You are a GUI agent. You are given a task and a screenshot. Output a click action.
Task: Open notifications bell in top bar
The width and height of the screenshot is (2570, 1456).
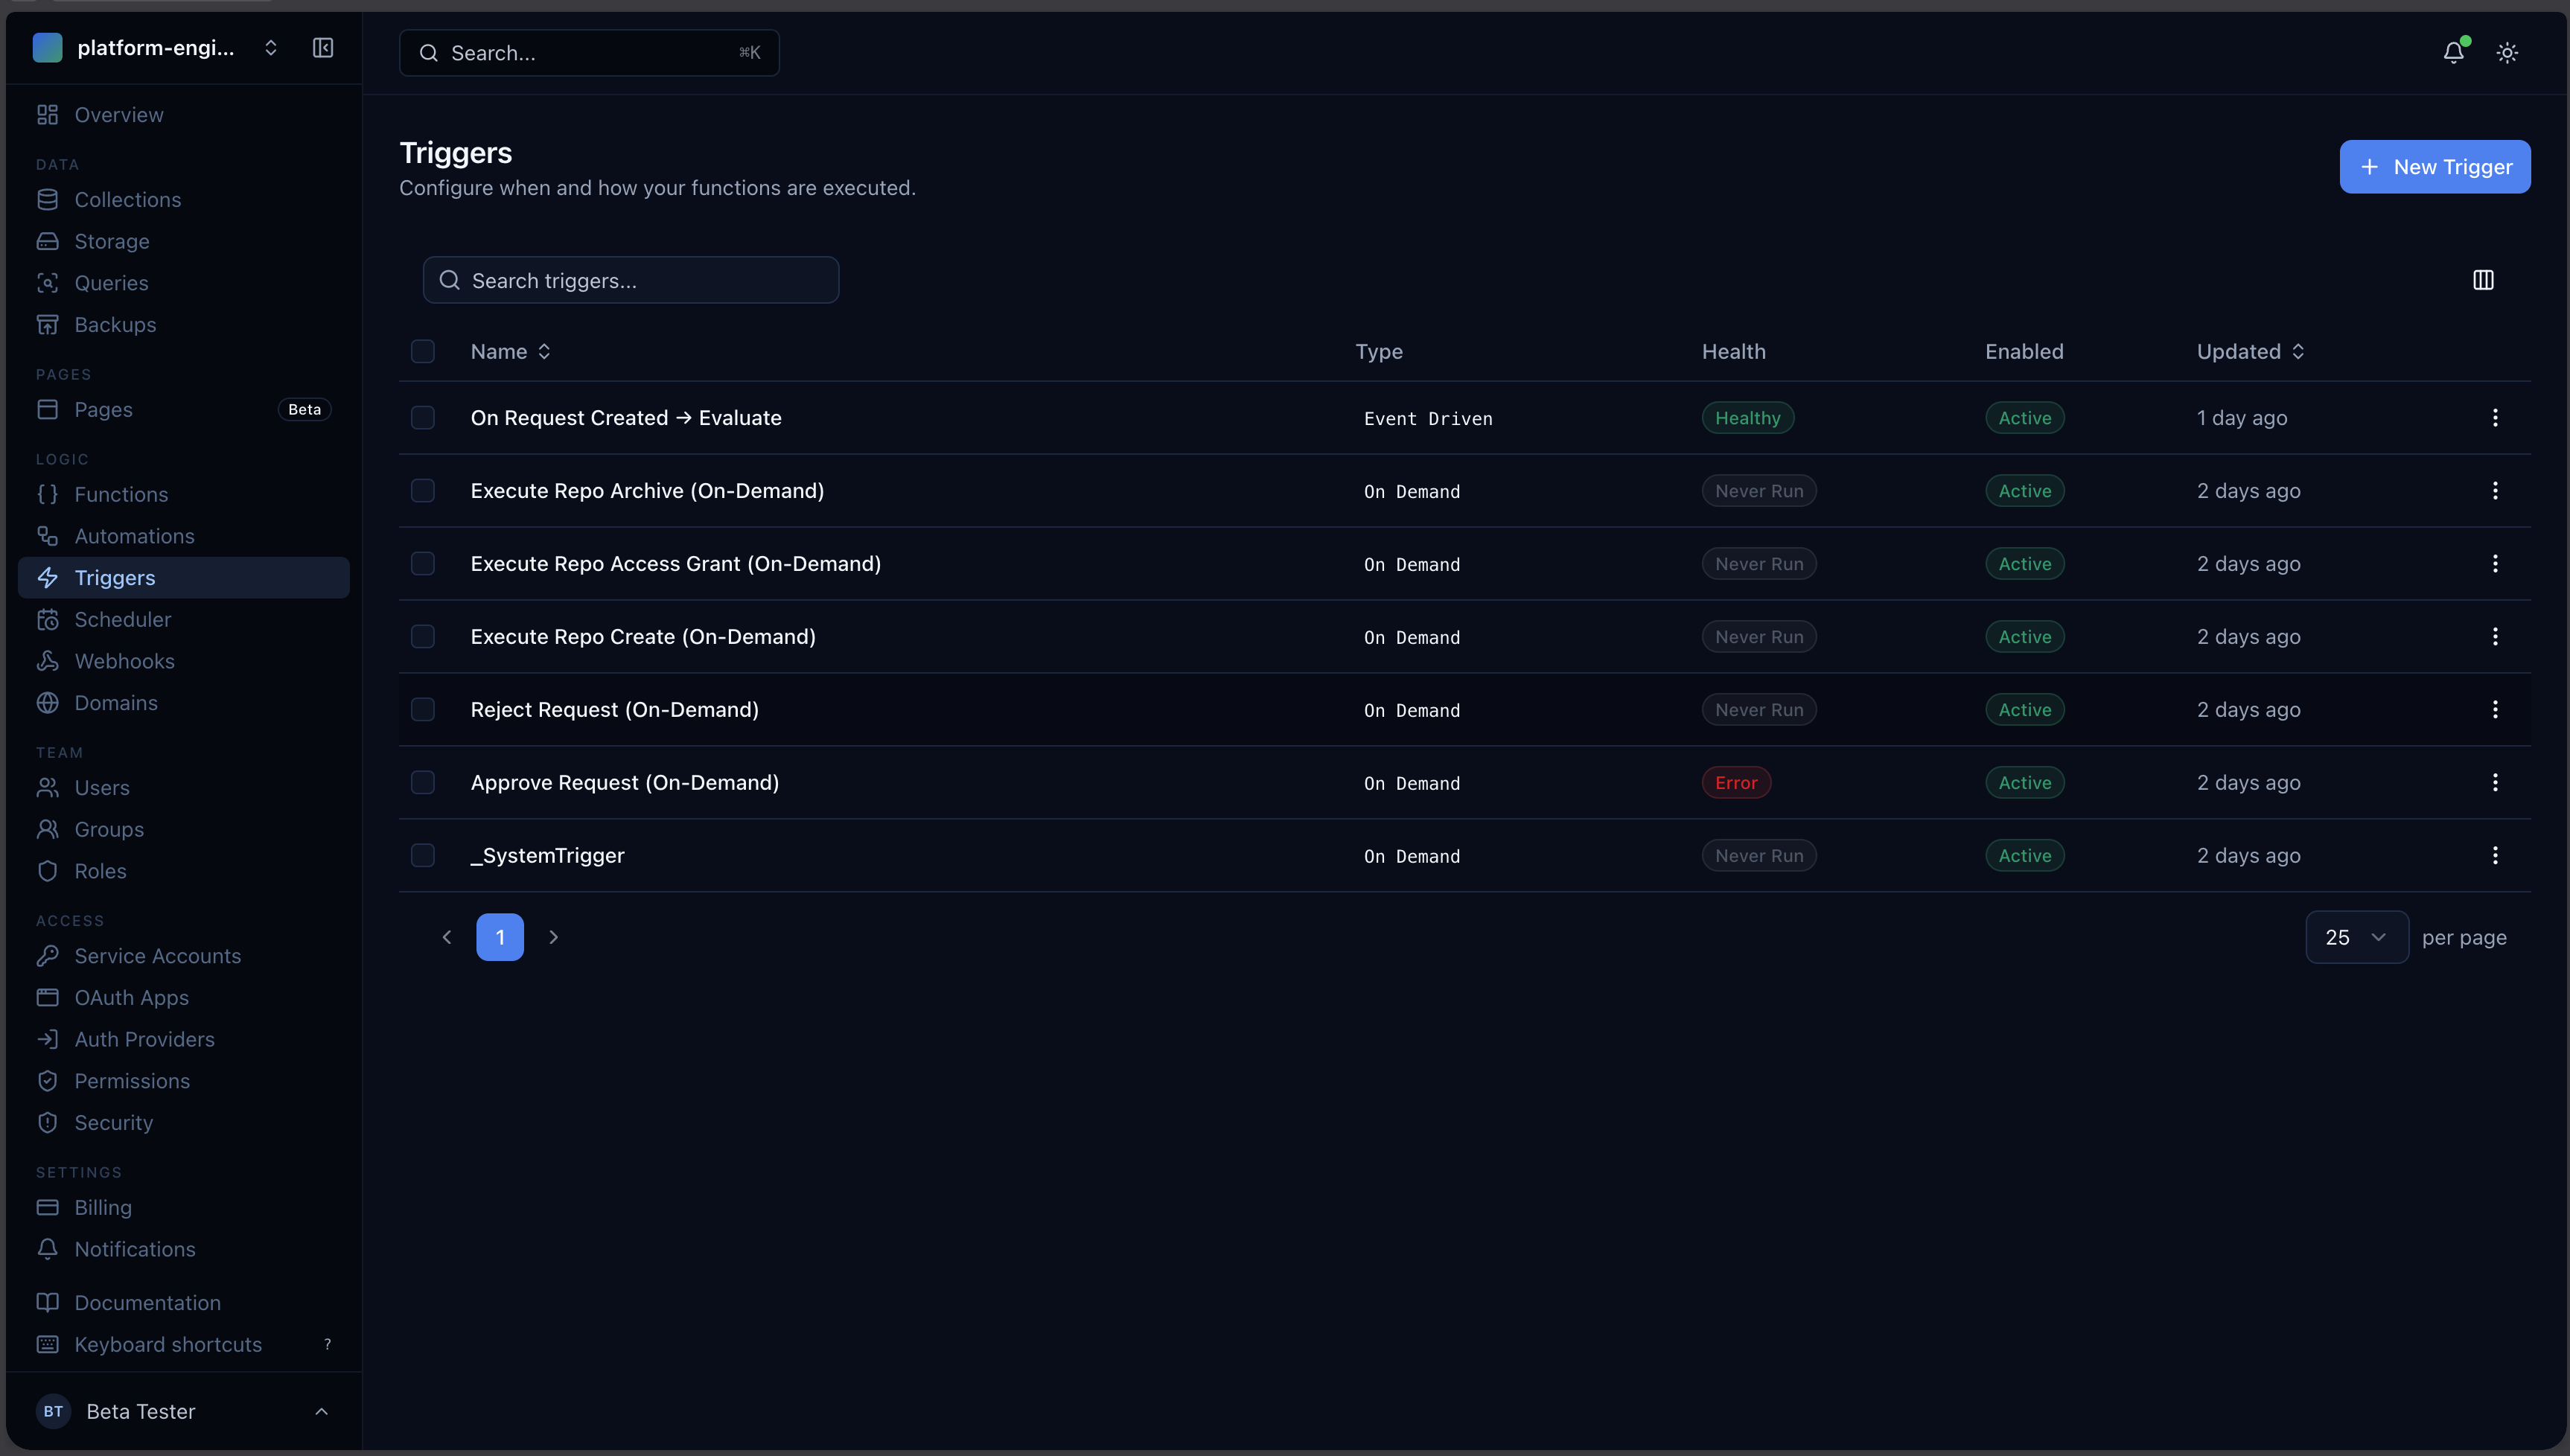click(x=2453, y=52)
